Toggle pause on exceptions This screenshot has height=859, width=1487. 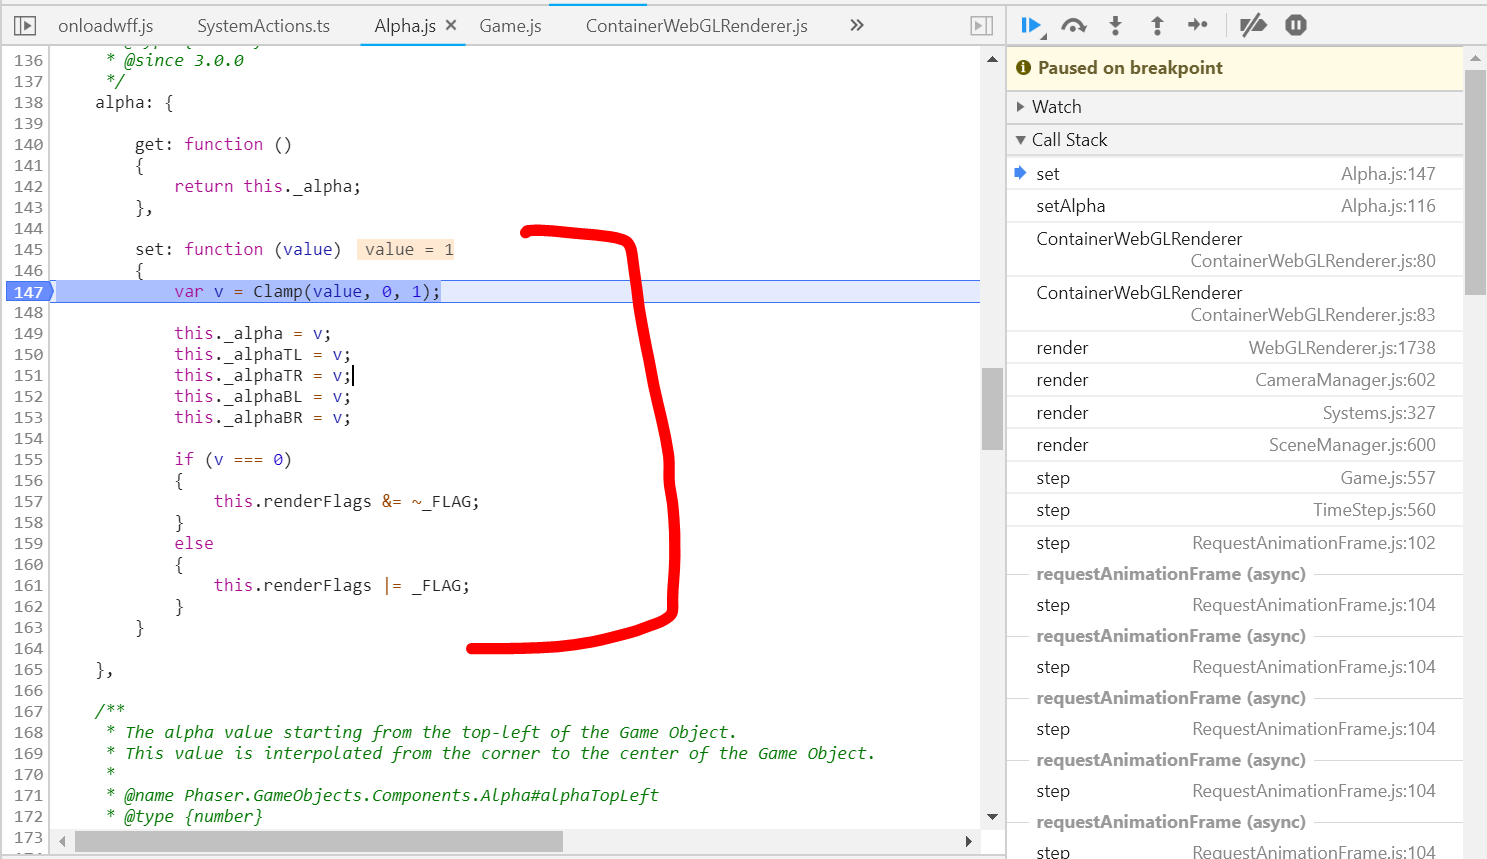1295,25
